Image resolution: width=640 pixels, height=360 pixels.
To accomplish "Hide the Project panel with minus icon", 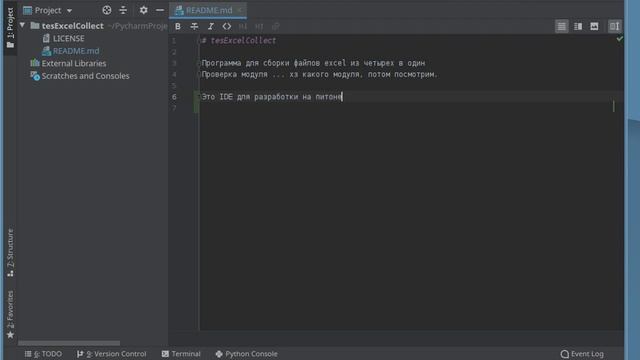I will pos(160,10).
